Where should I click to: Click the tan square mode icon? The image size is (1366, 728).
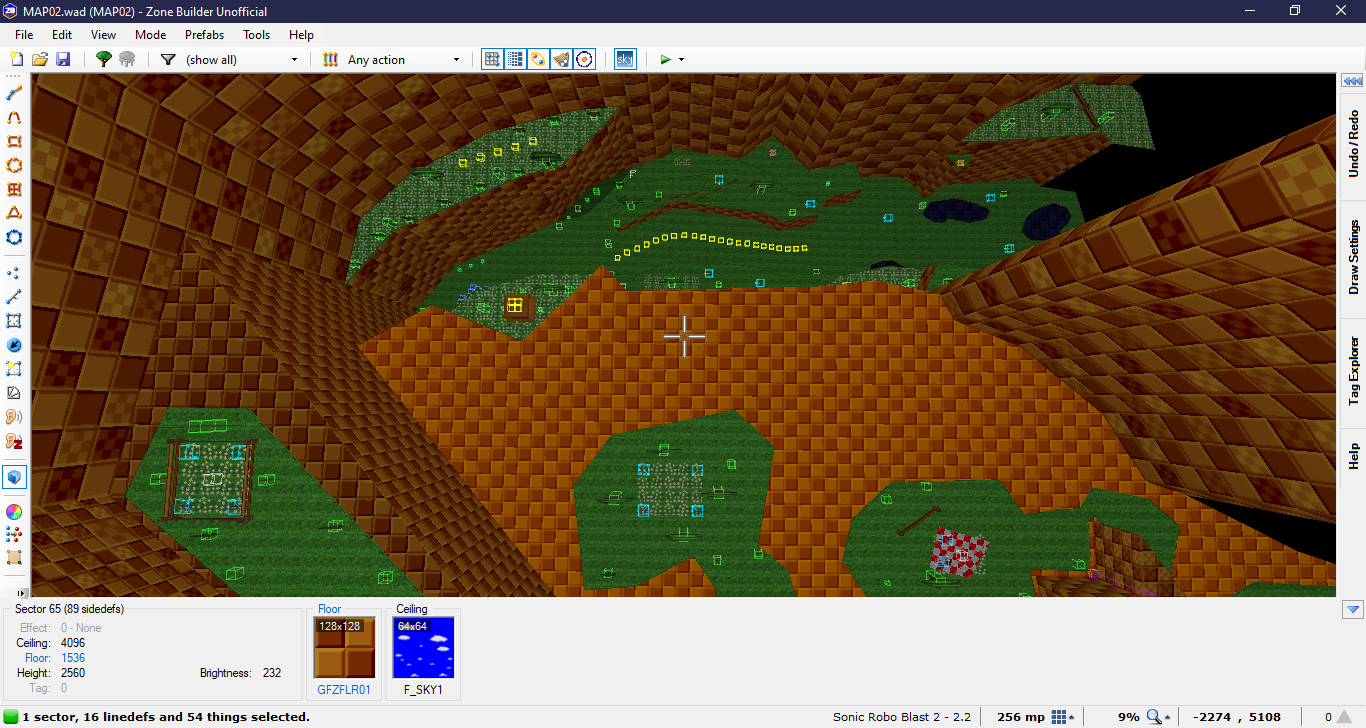[x=14, y=558]
